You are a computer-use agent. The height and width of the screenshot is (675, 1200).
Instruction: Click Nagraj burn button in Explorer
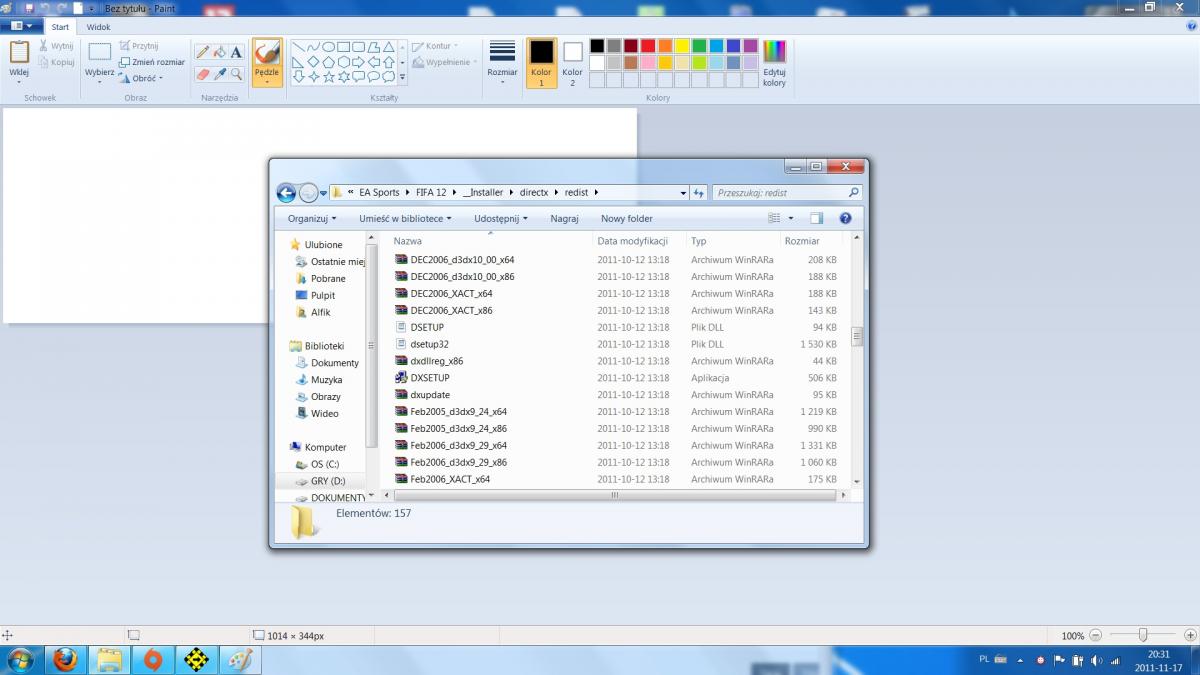click(x=564, y=218)
